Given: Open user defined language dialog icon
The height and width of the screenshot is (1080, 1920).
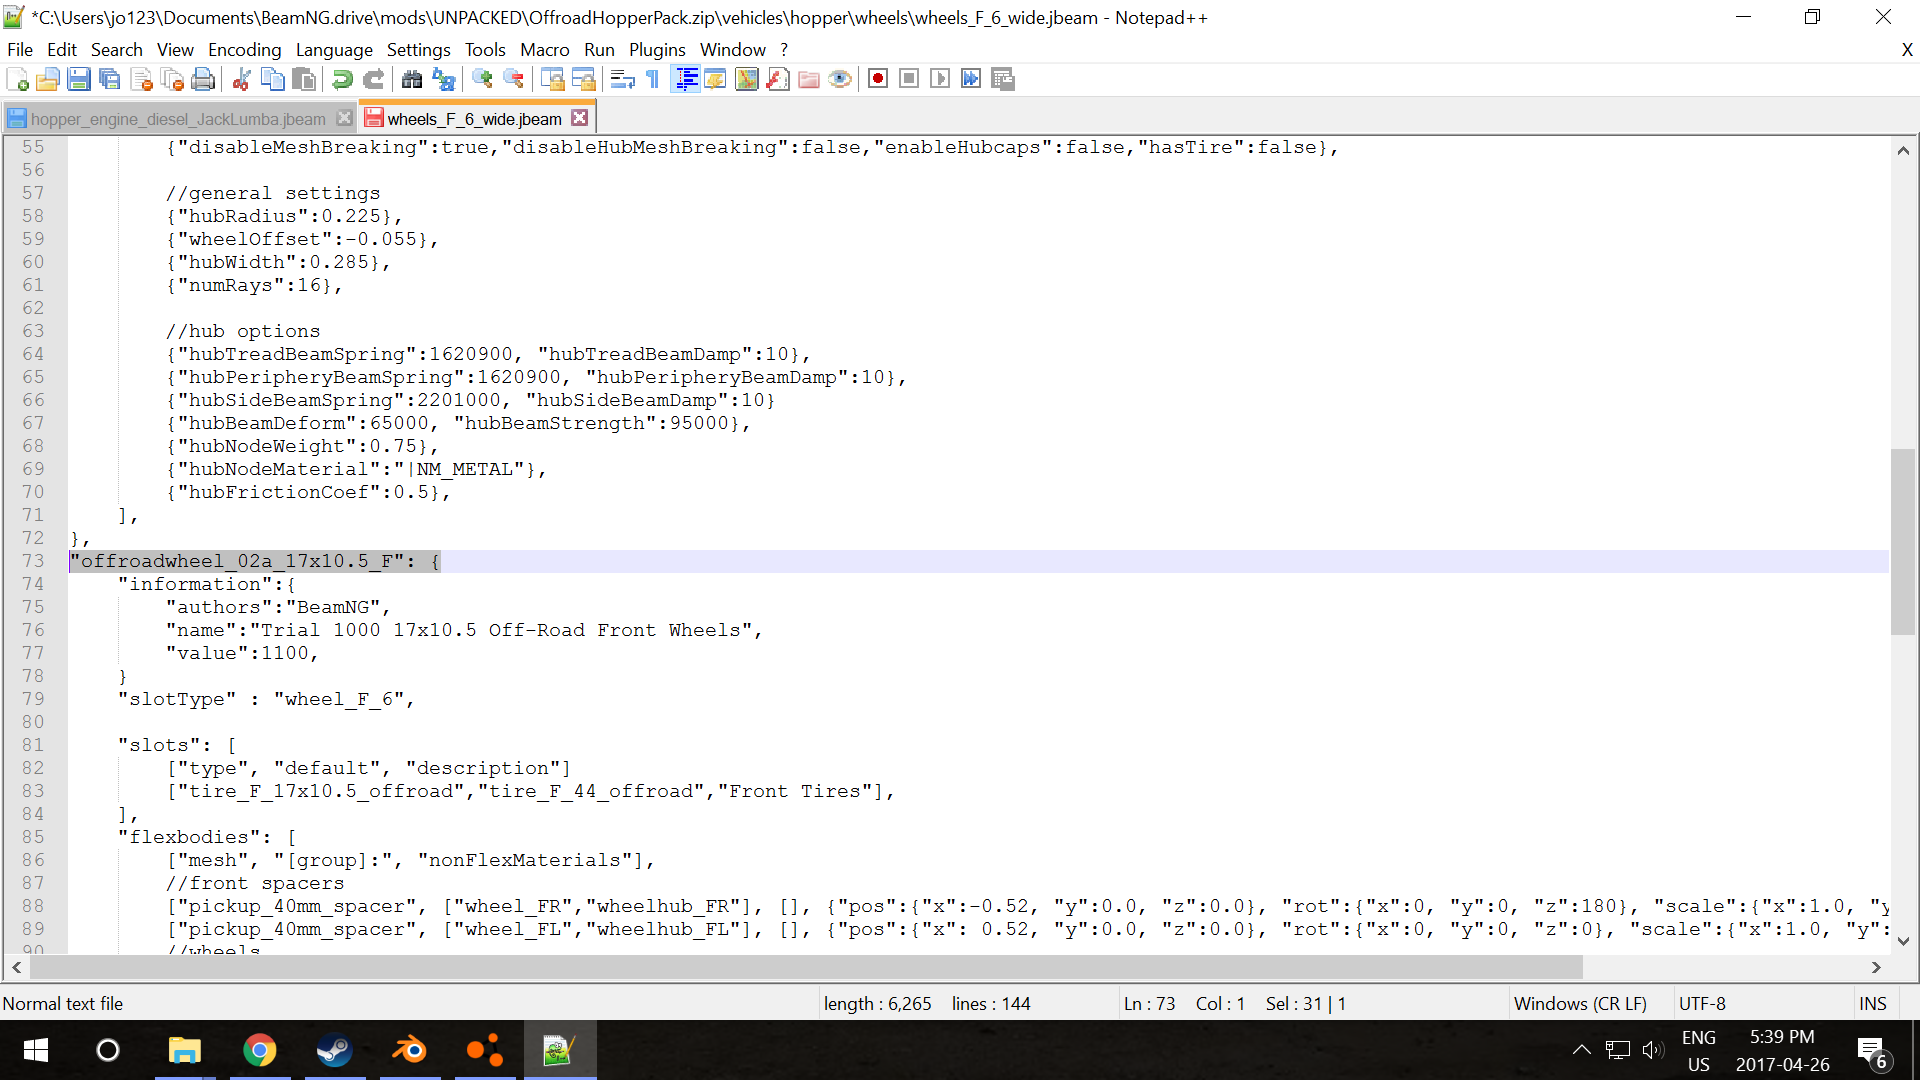Looking at the screenshot, I should pyautogui.click(x=716, y=79).
